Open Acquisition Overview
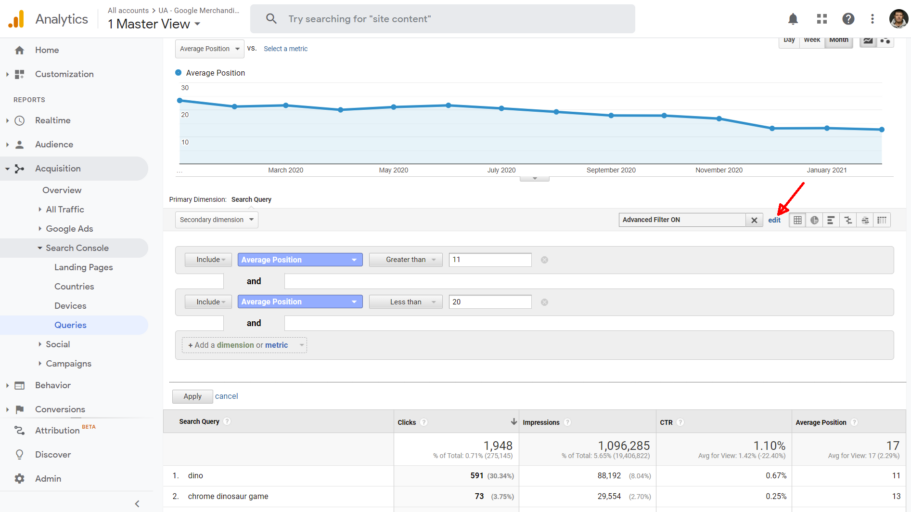911x512 pixels. click(x=62, y=190)
